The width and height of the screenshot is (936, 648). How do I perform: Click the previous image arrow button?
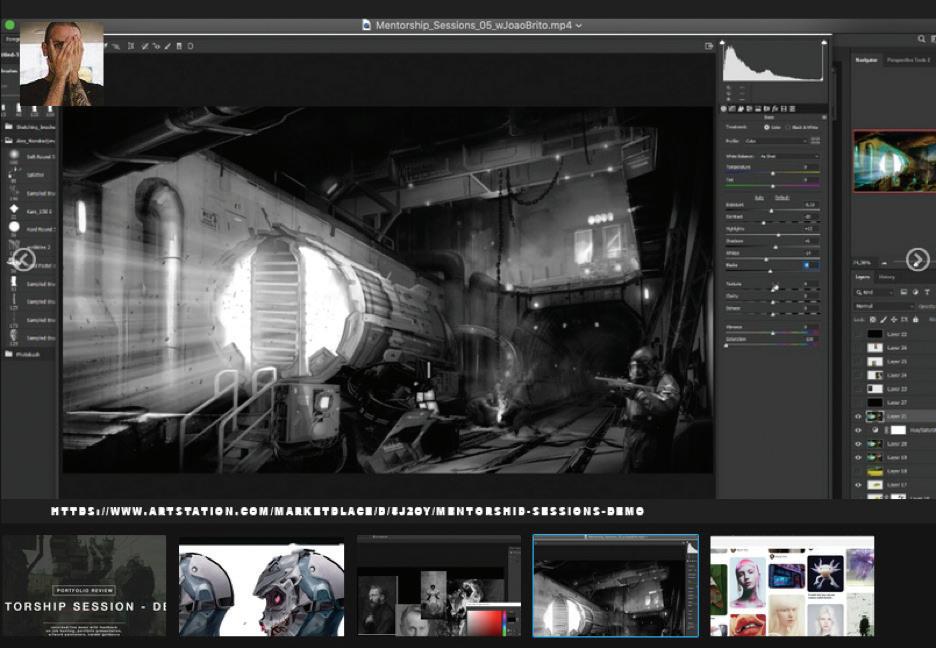(23, 260)
